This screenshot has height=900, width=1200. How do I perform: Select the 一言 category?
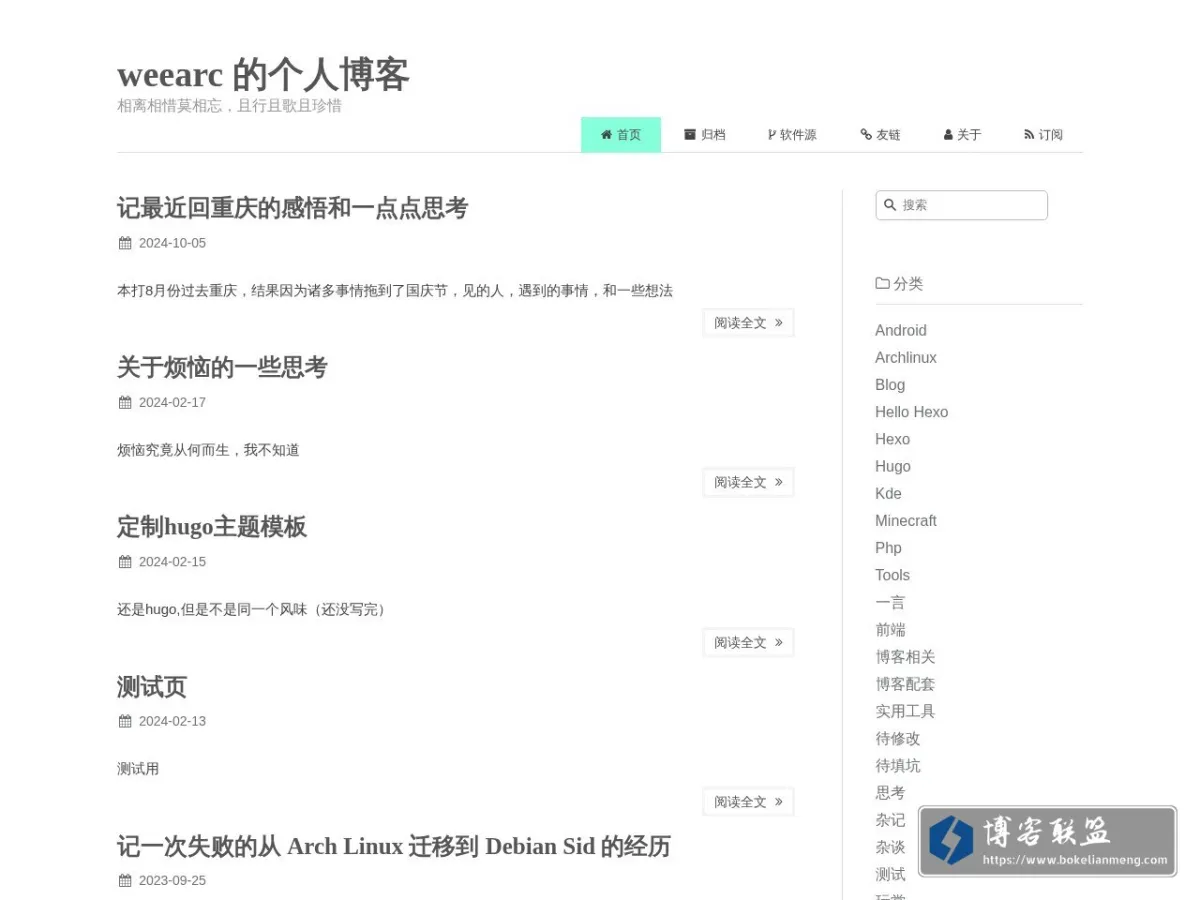(x=890, y=602)
